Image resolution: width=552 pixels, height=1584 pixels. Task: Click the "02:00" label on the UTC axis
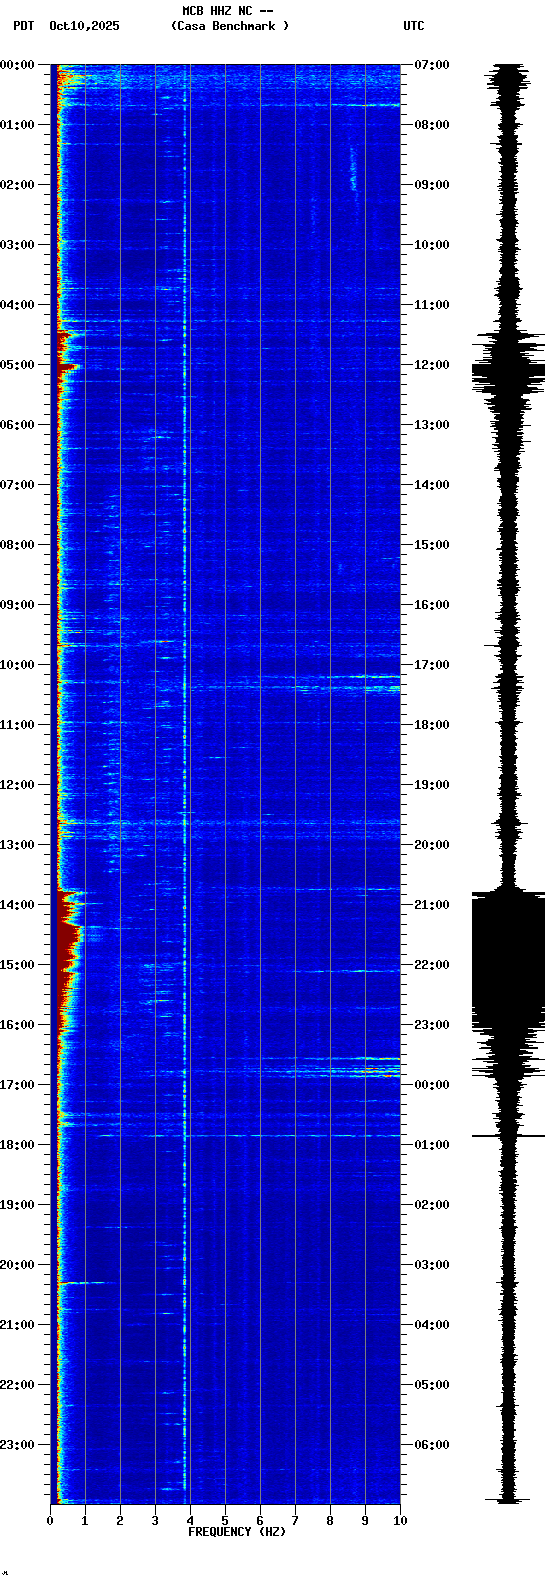432,1205
